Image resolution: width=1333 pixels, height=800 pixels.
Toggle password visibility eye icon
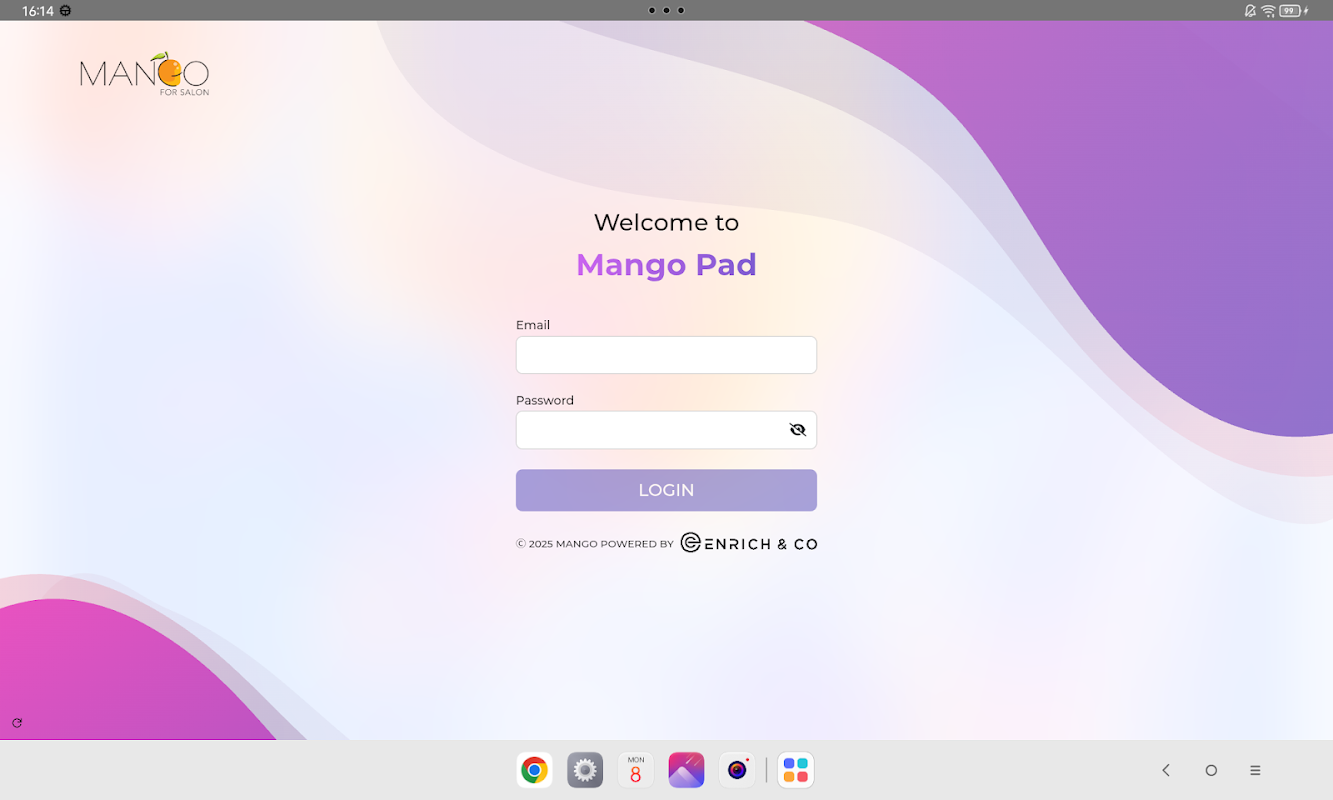point(797,430)
